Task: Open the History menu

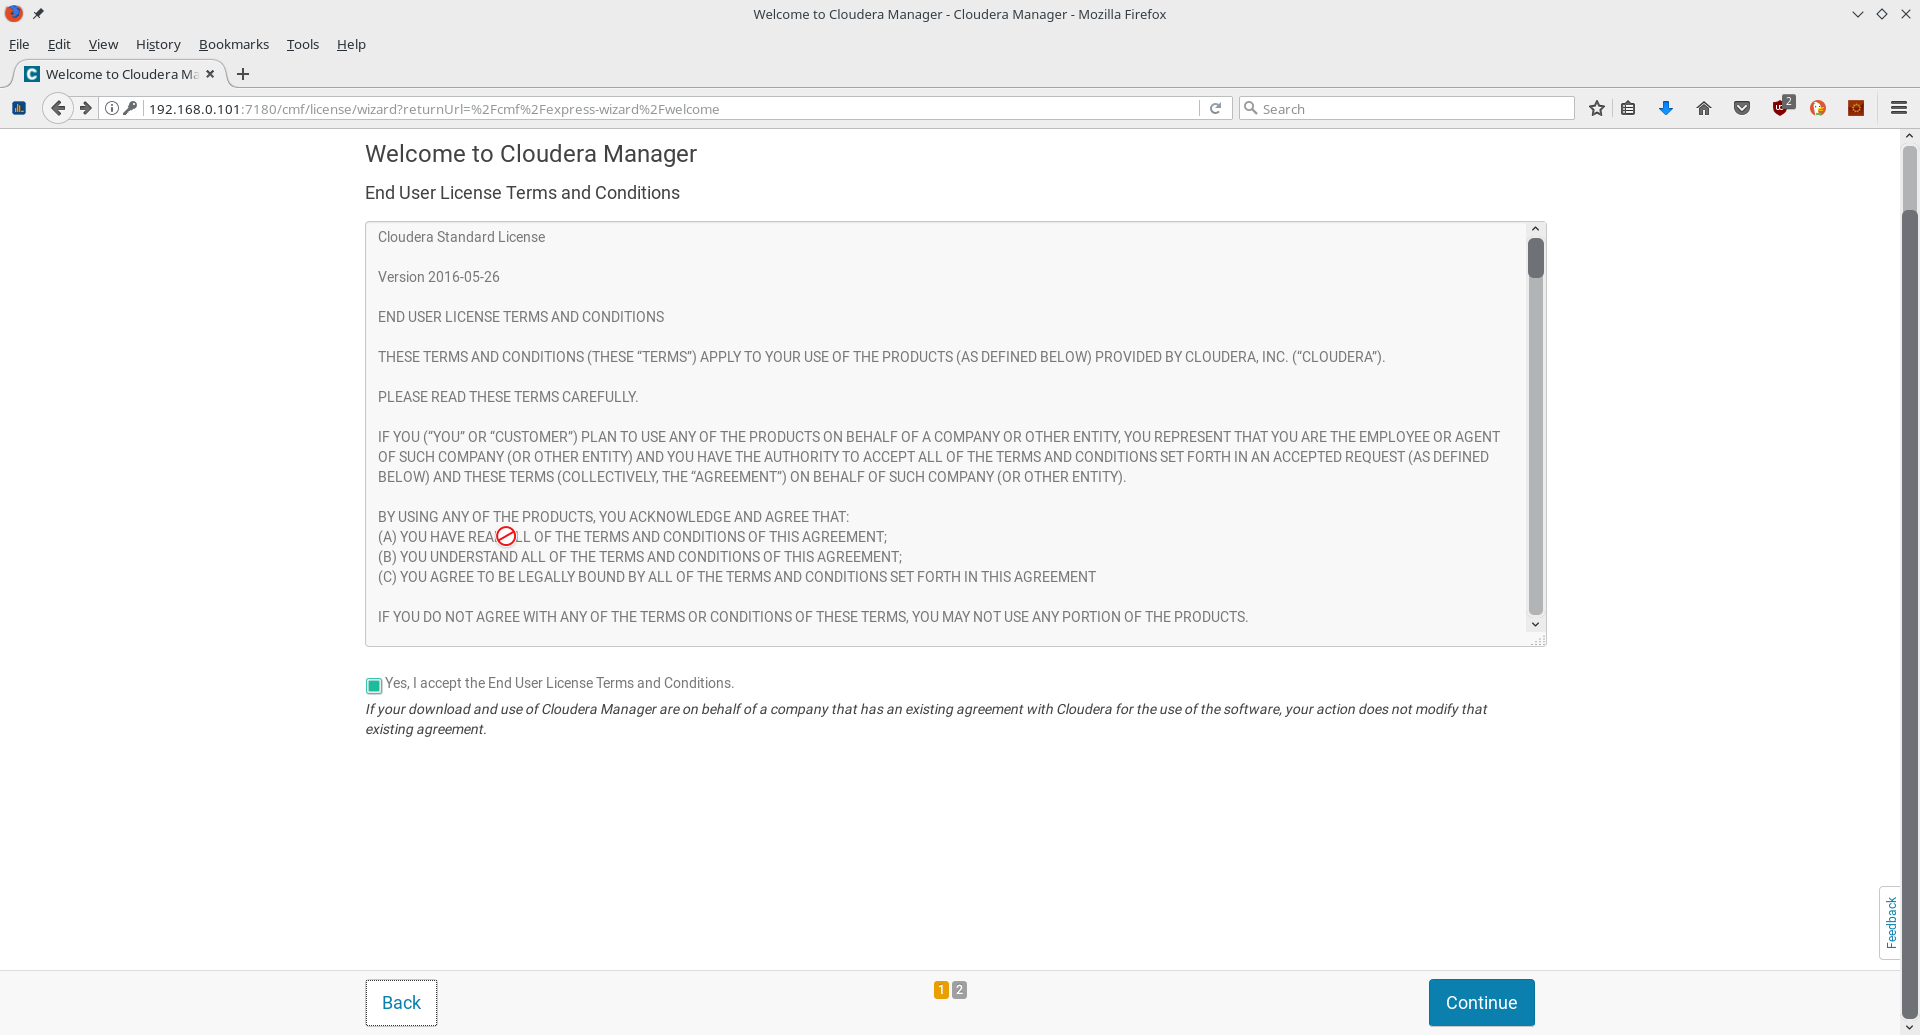Action: coord(158,44)
